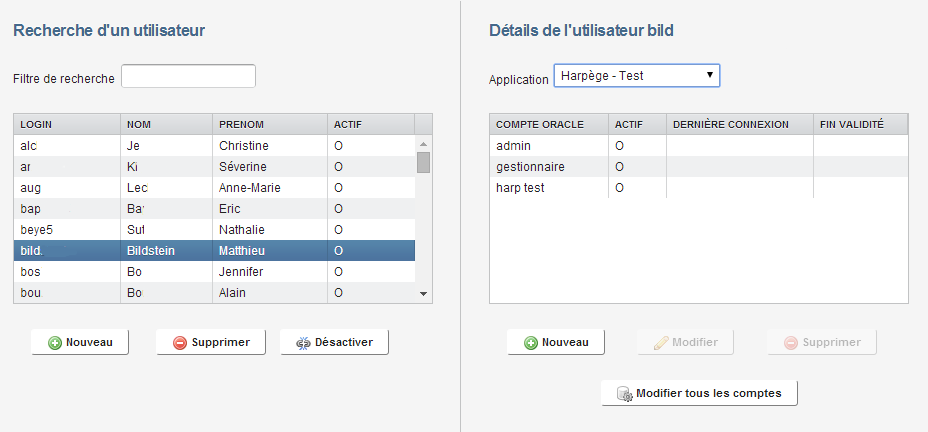Viewport: 928px width, 432px height.
Task: Select user row with prénom Anne-Marie
Action: (x=214, y=188)
